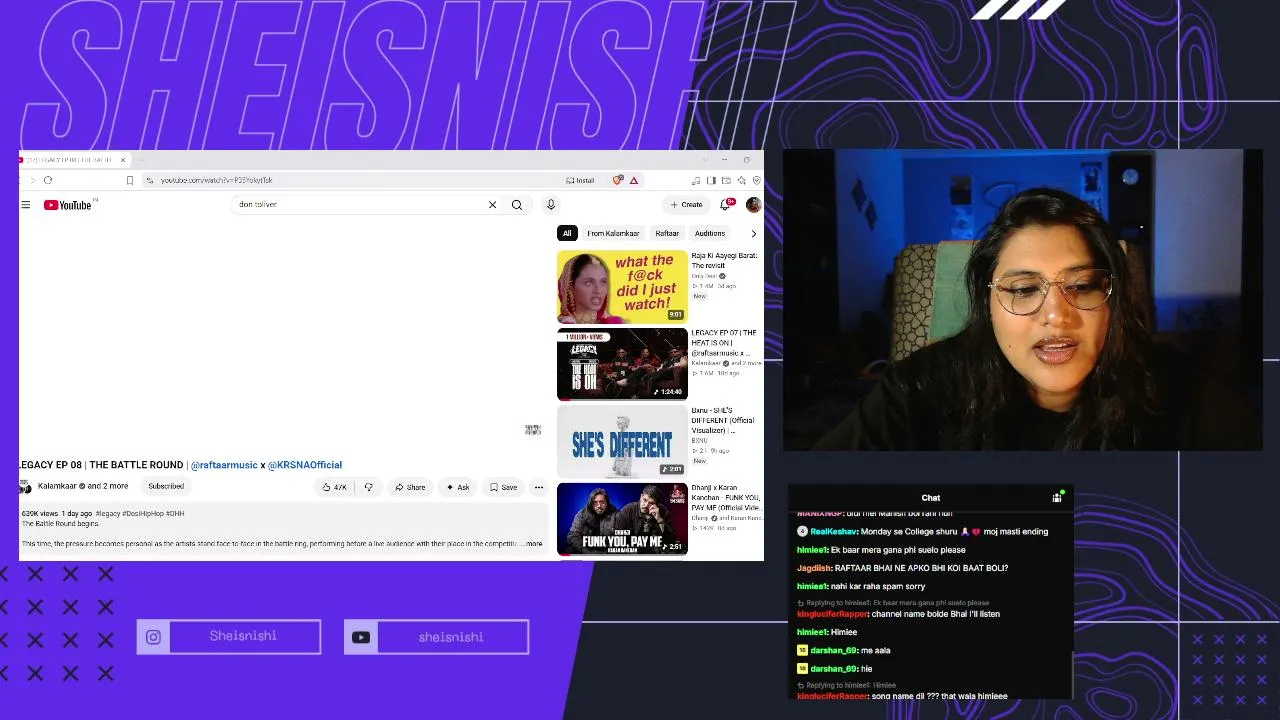
Task: Open the YouTube guide hamburger menu
Action: pos(25,205)
